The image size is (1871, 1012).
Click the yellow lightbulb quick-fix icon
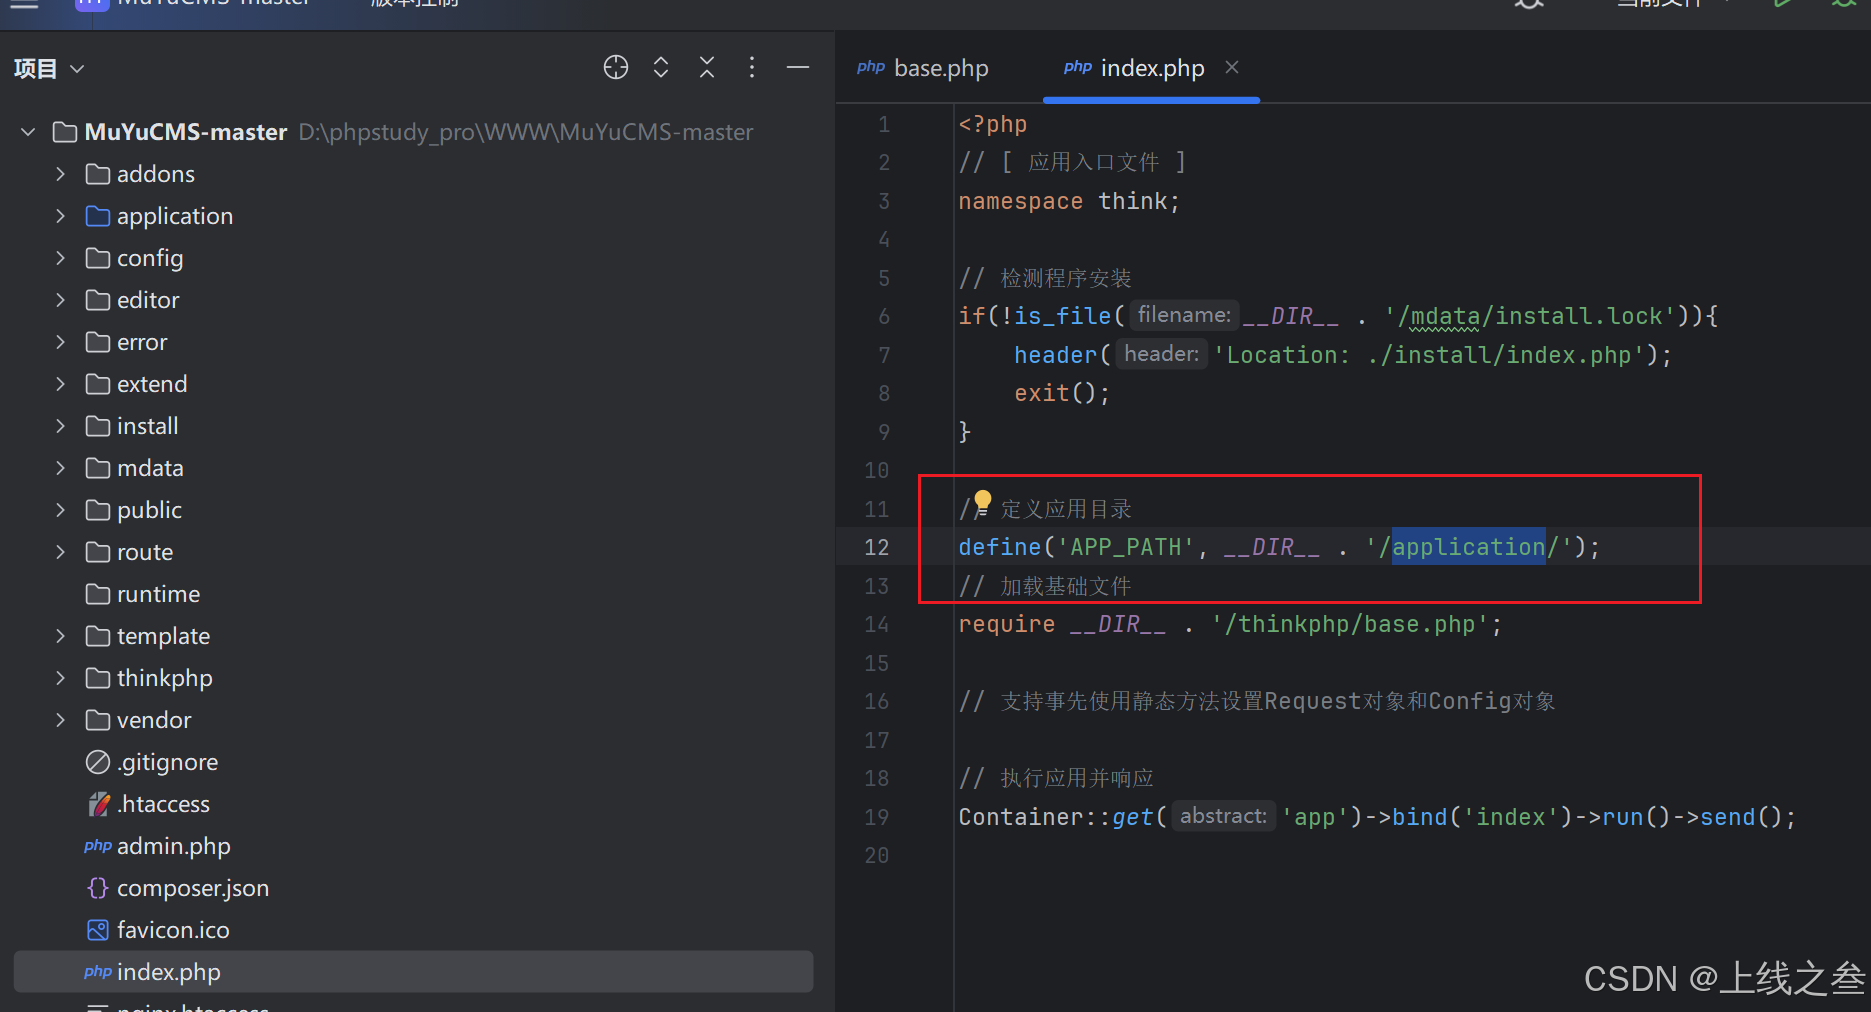tap(982, 501)
